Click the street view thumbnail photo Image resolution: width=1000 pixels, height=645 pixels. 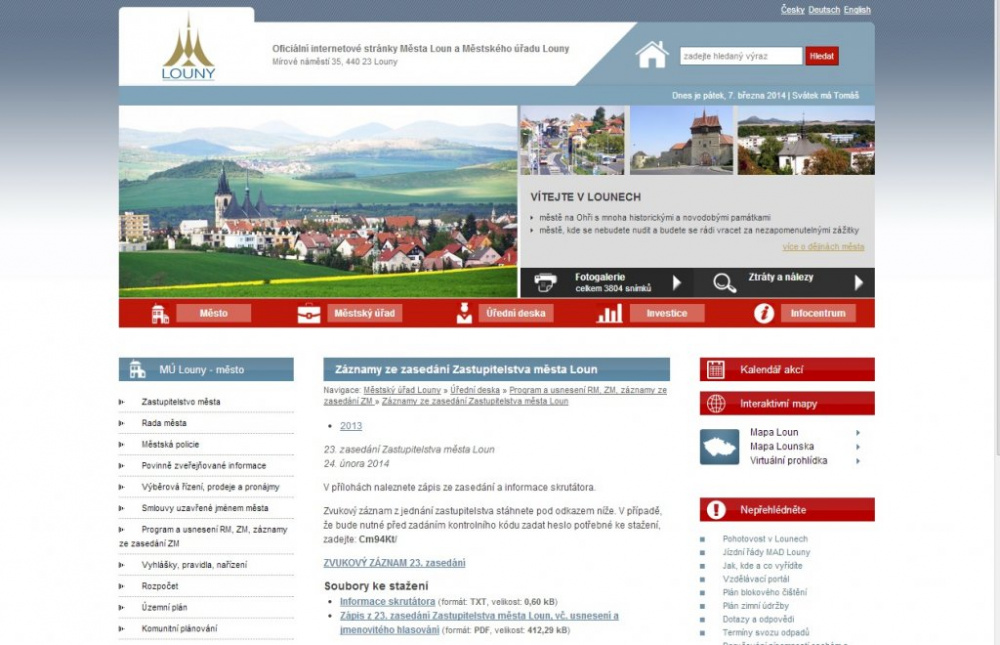(x=572, y=140)
